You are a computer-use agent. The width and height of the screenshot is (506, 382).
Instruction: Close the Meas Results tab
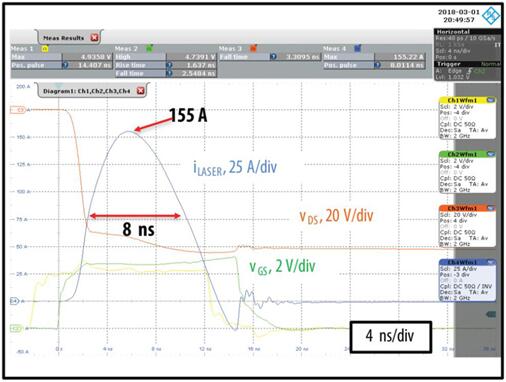tap(95, 38)
